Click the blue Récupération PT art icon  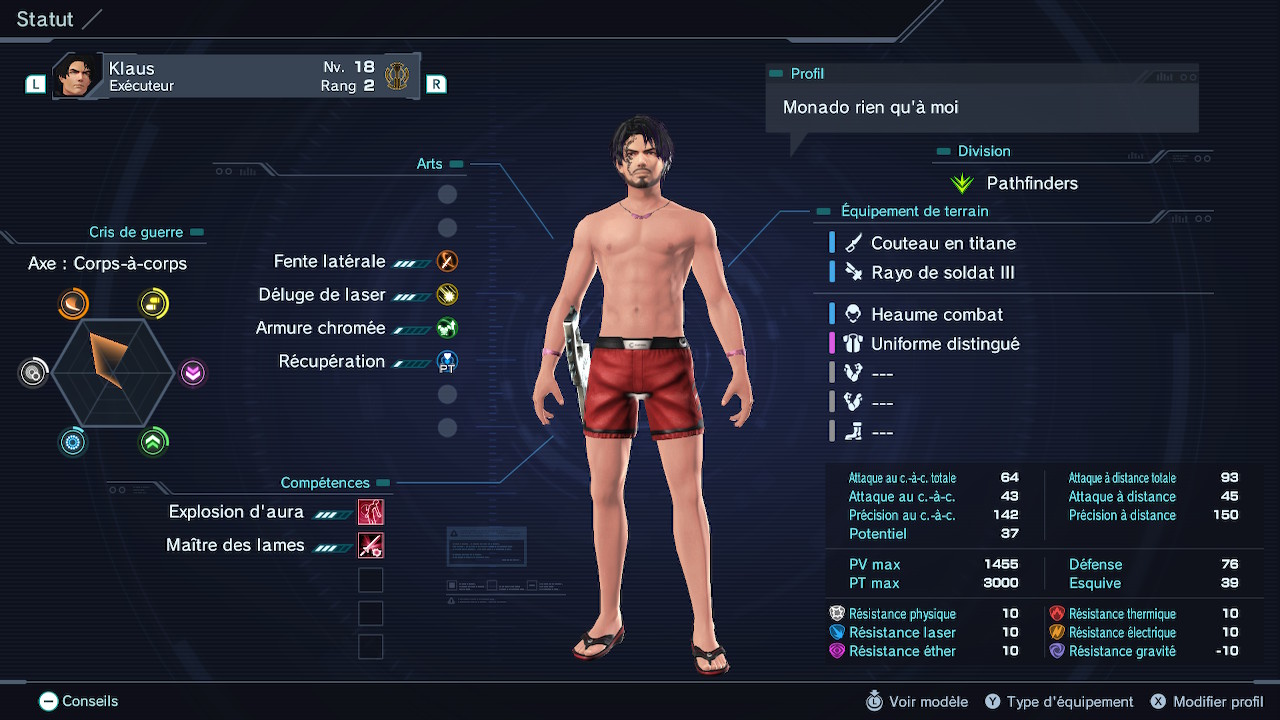[x=447, y=362]
